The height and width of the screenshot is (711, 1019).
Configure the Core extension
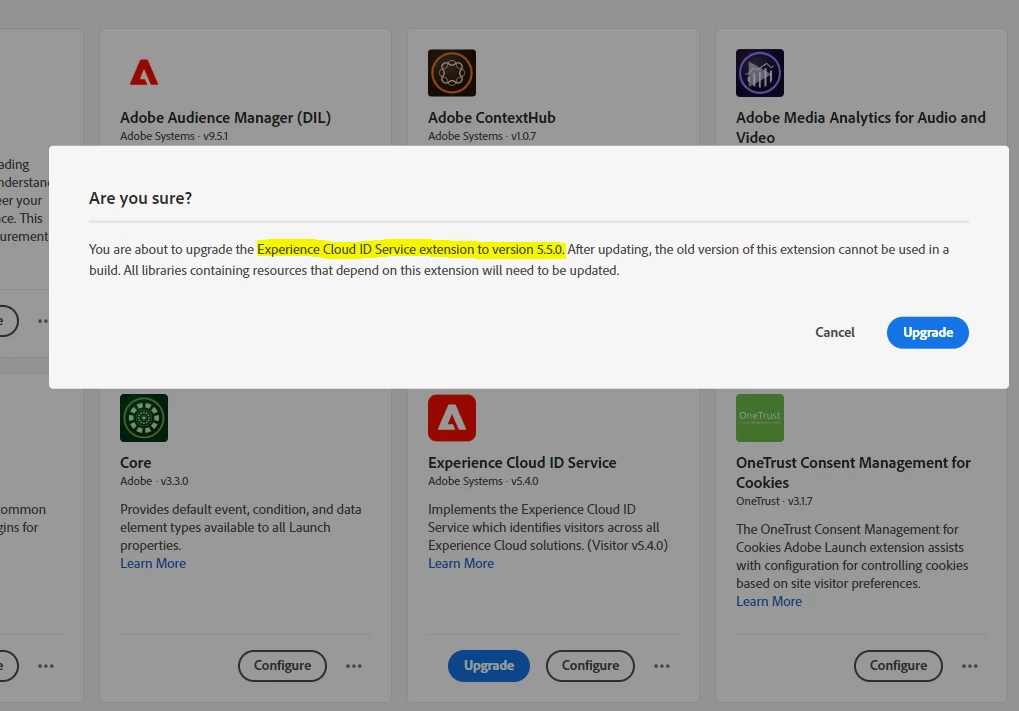click(282, 666)
